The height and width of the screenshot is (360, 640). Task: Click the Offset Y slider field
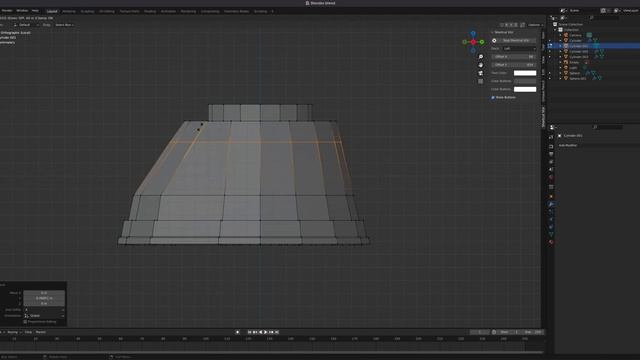tap(513, 65)
